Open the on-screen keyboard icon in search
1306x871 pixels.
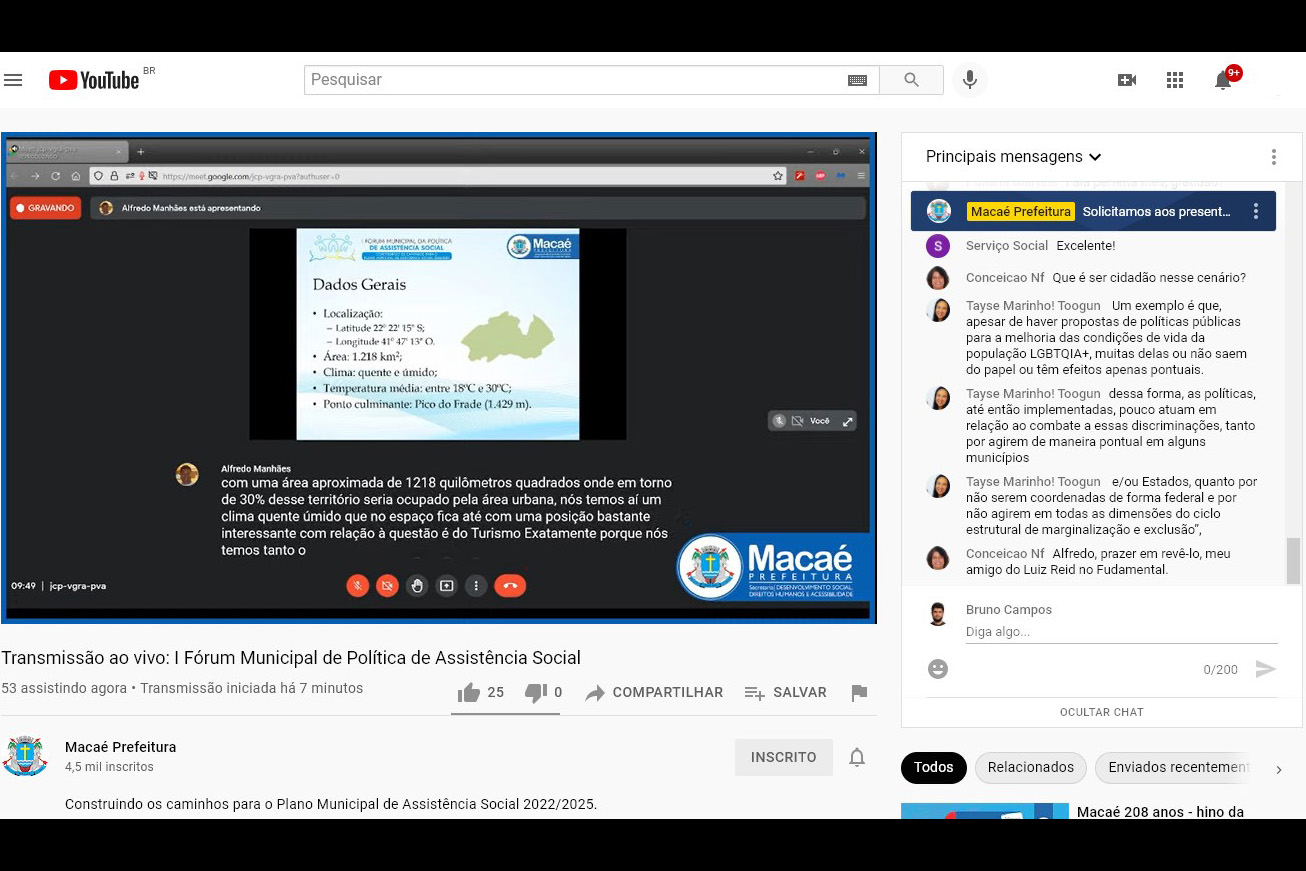[x=857, y=80]
